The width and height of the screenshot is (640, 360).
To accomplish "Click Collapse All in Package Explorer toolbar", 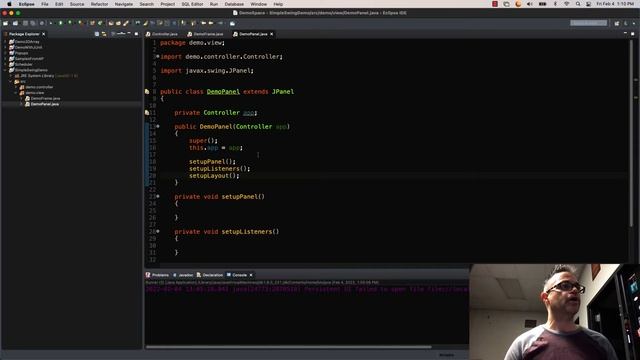I will (x=97, y=34).
